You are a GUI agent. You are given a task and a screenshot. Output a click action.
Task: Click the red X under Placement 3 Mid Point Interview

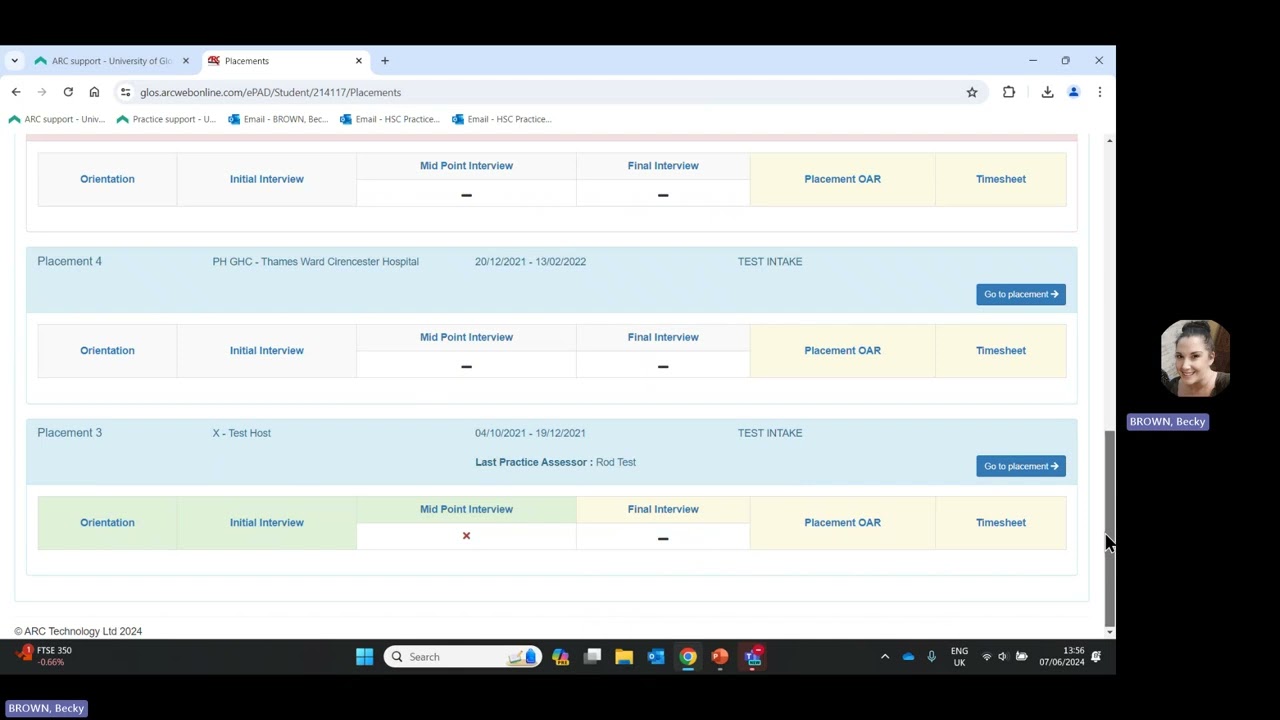[x=466, y=536]
